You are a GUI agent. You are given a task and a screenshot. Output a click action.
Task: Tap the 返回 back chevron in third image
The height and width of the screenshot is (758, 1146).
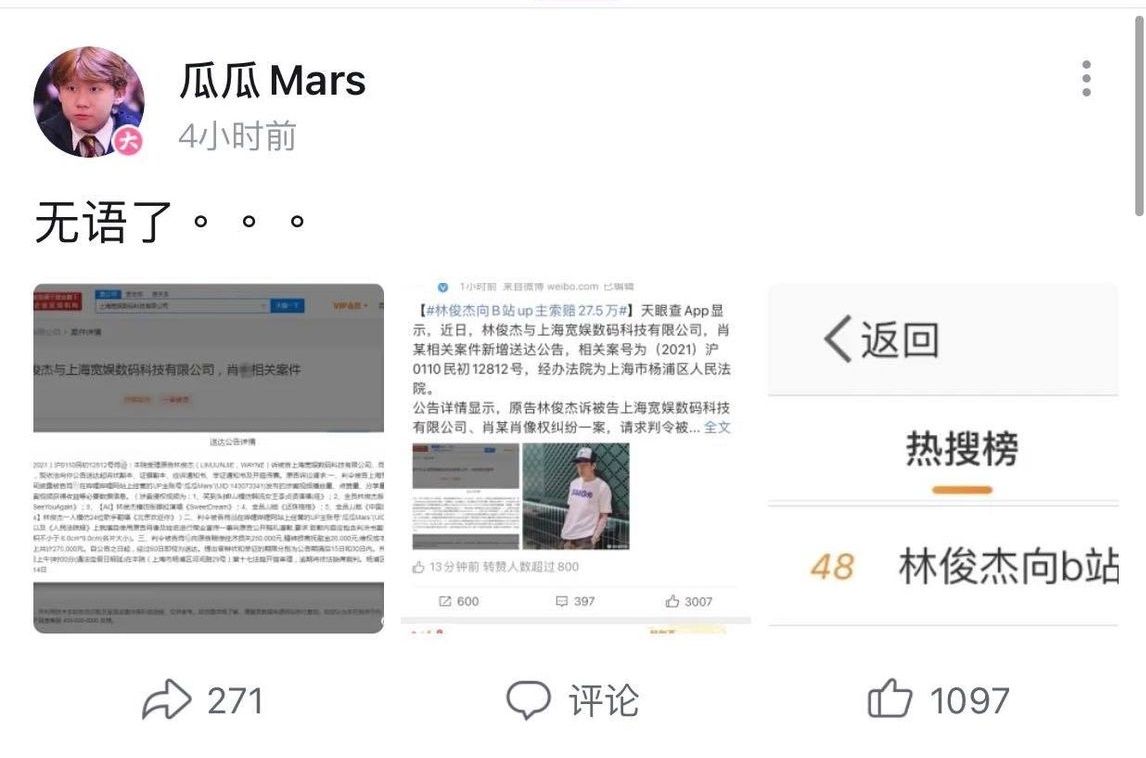coord(838,339)
